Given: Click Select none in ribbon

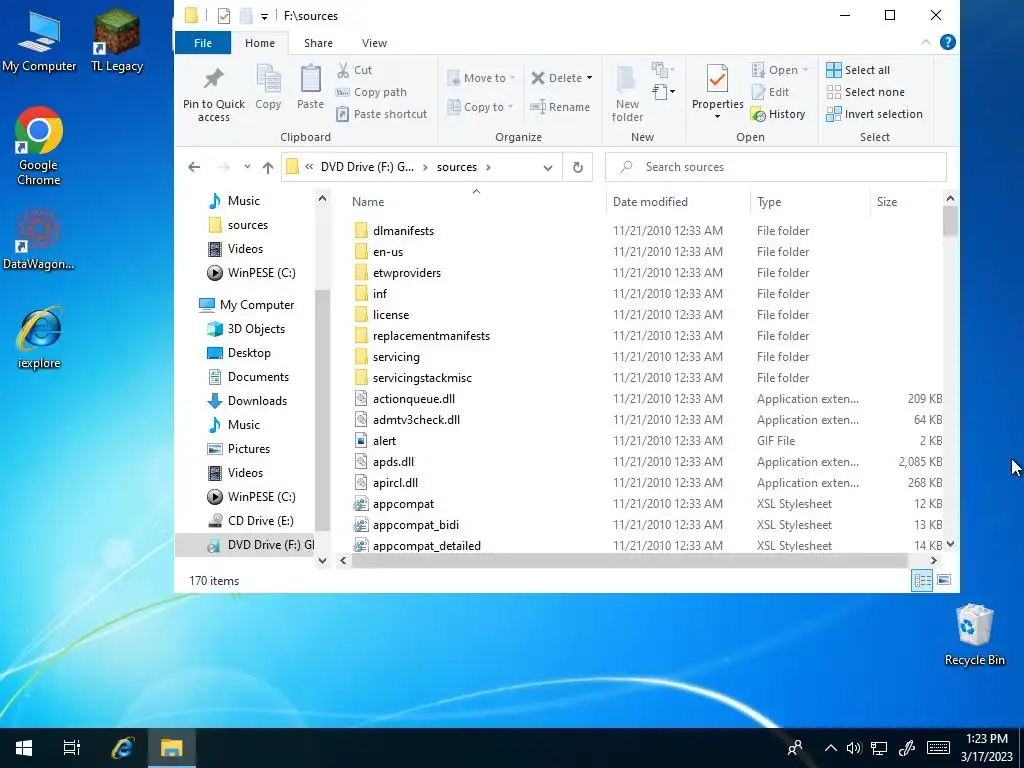Looking at the screenshot, I should click(x=865, y=92).
